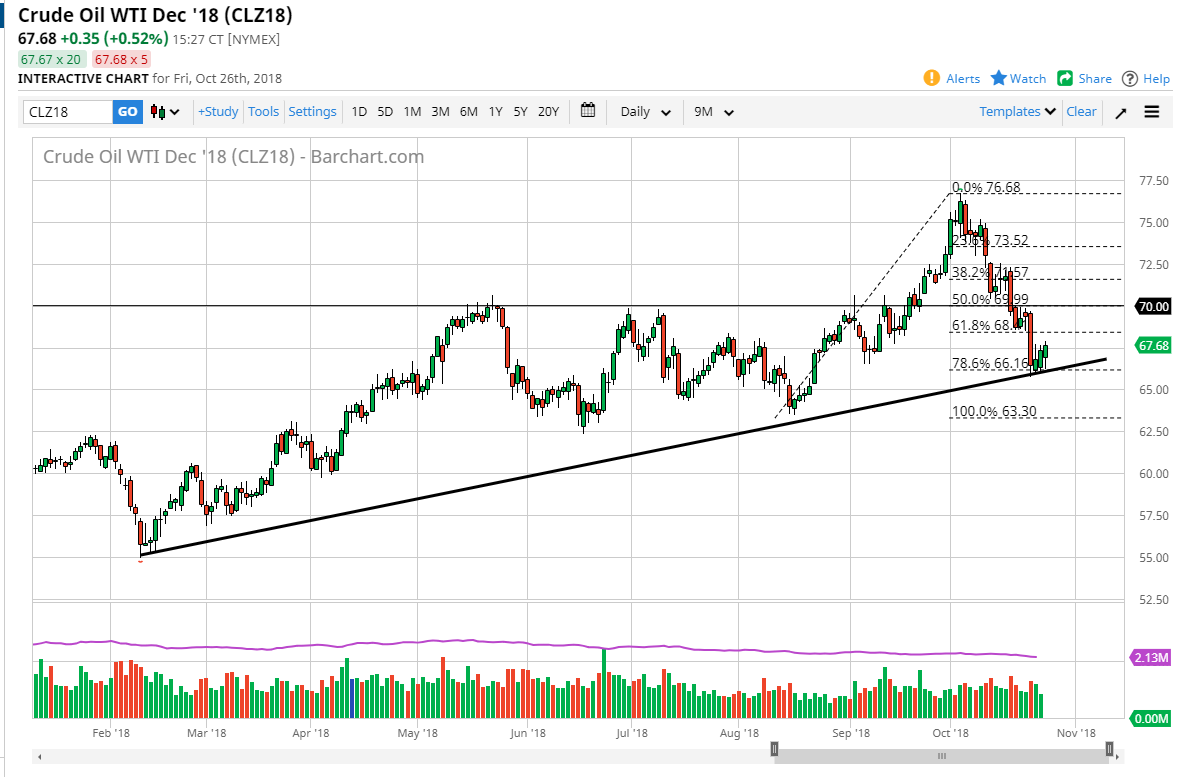Expand the chart to full screen

pos(1120,112)
